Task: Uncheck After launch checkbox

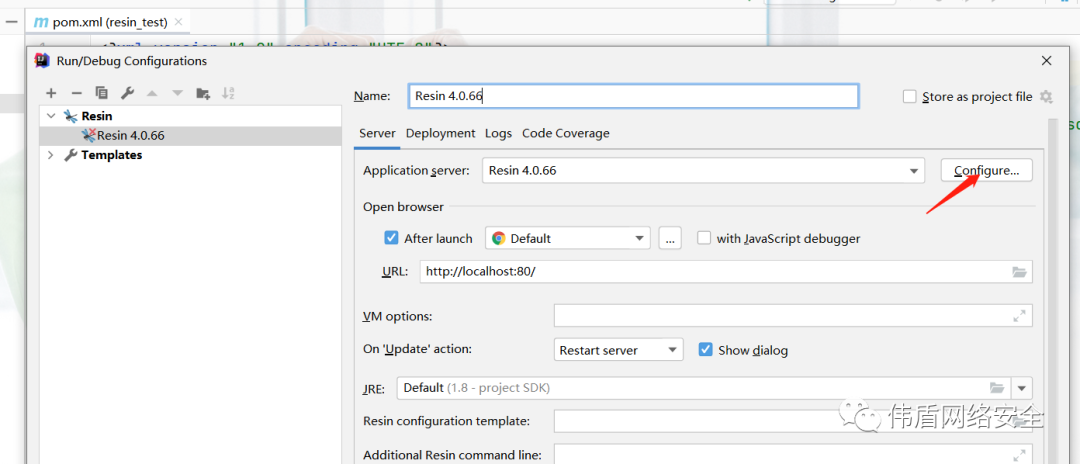Action: (x=391, y=238)
